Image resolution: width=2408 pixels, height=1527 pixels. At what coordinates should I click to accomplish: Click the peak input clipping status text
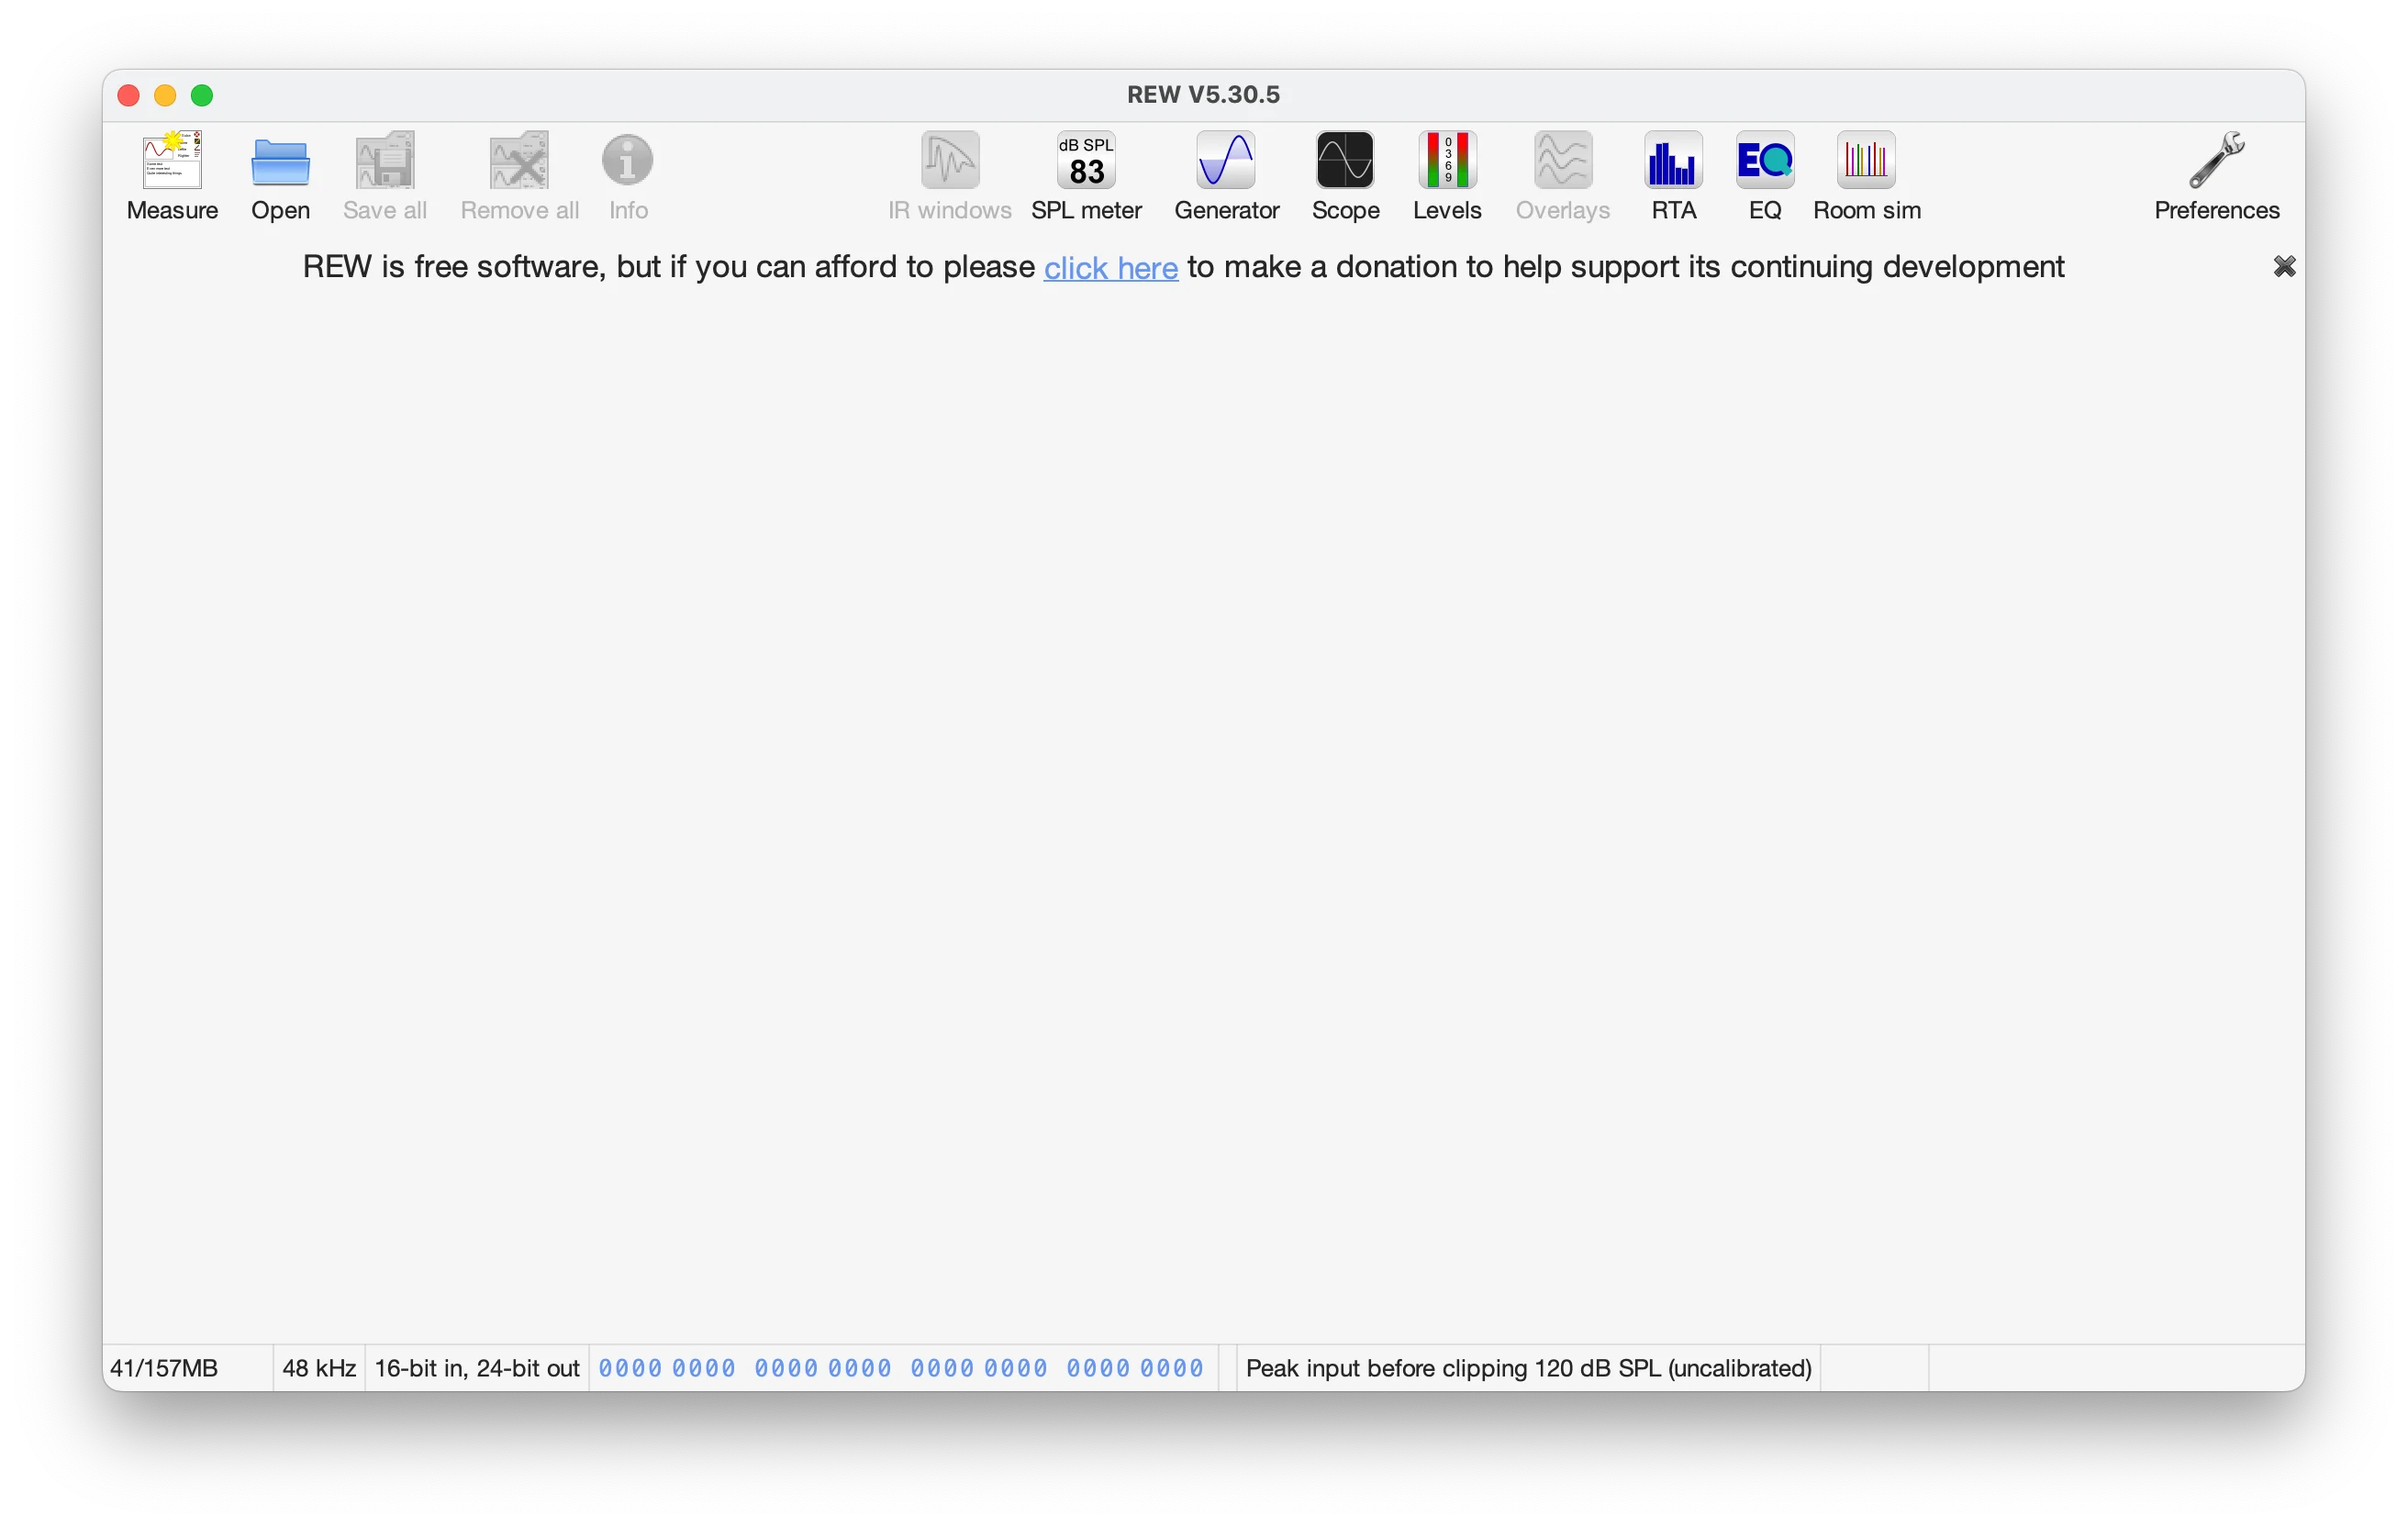tap(1528, 1368)
